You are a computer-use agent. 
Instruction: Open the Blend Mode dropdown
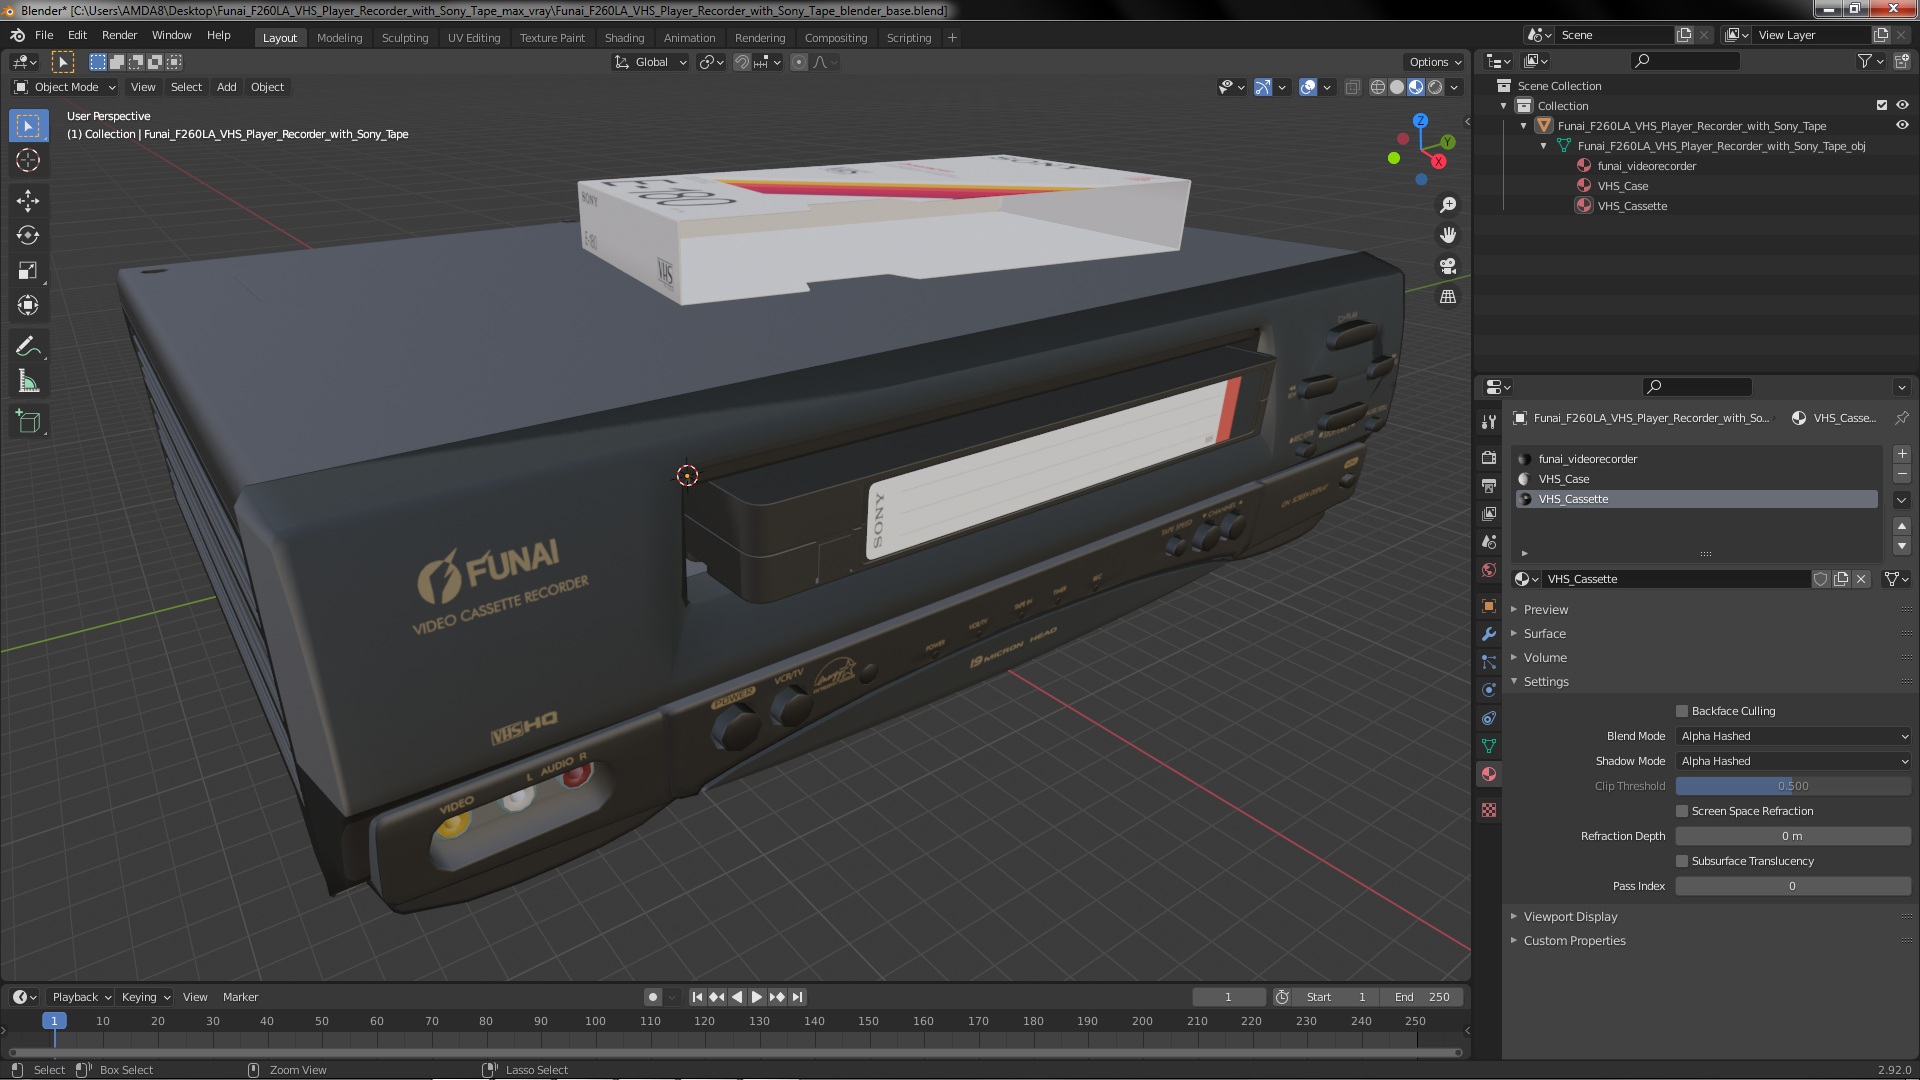point(1793,736)
